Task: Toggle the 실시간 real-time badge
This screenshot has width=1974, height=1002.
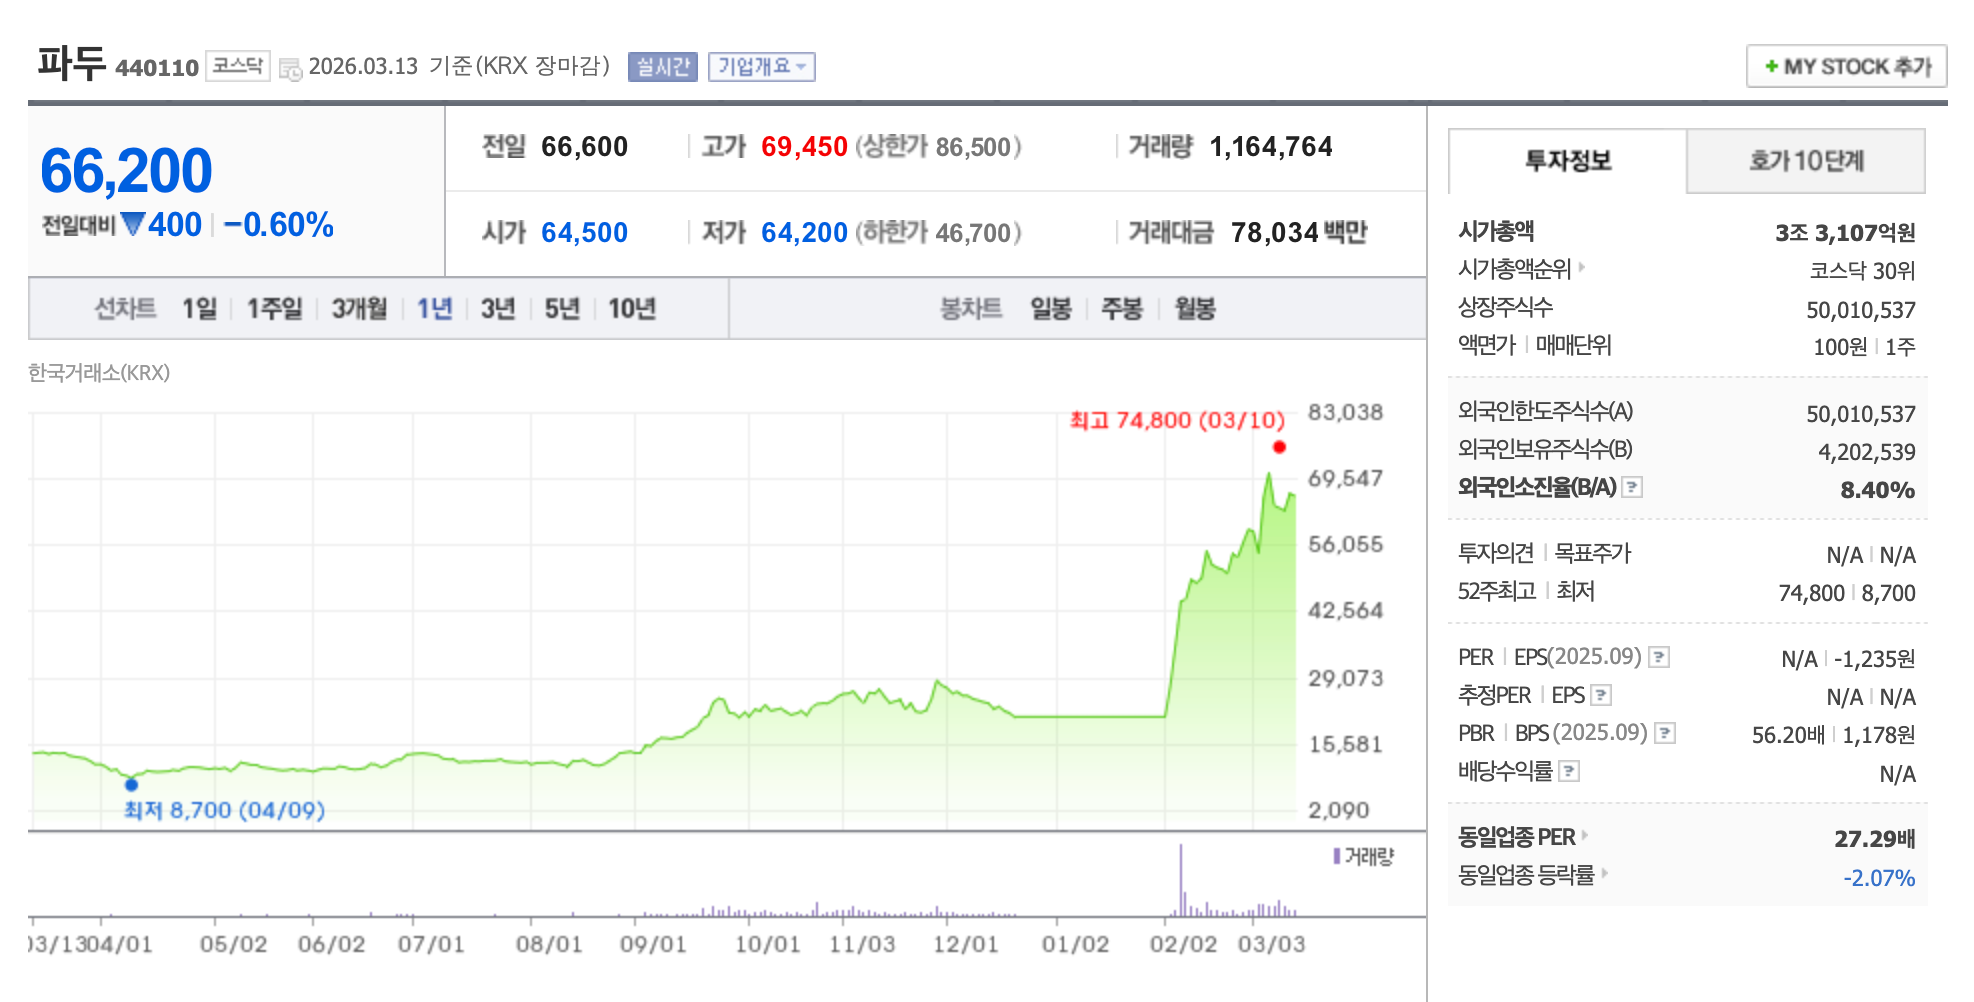Action: [663, 67]
